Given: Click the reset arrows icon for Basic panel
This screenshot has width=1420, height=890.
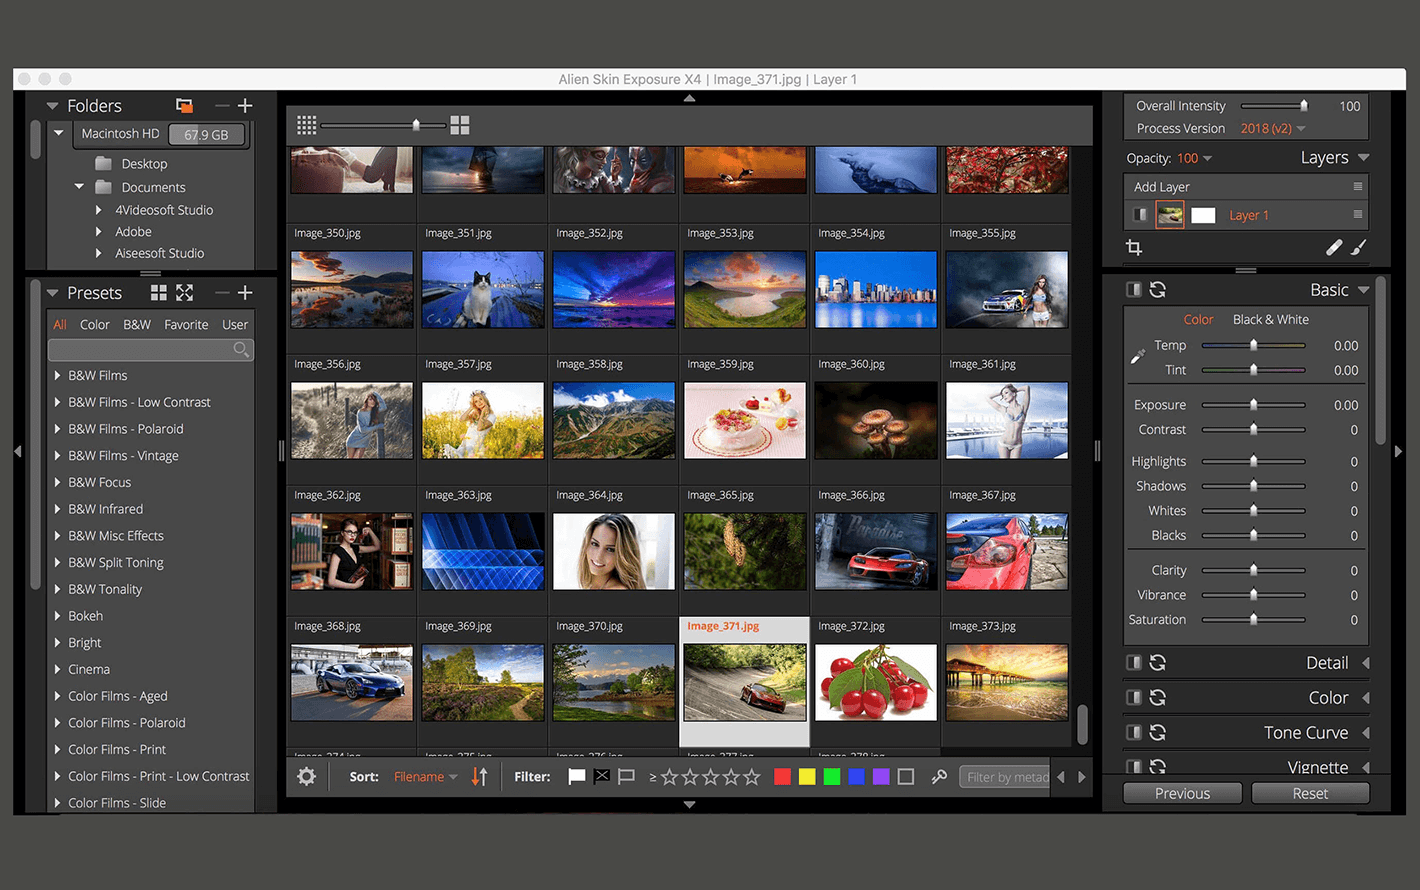Looking at the screenshot, I should 1158,290.
